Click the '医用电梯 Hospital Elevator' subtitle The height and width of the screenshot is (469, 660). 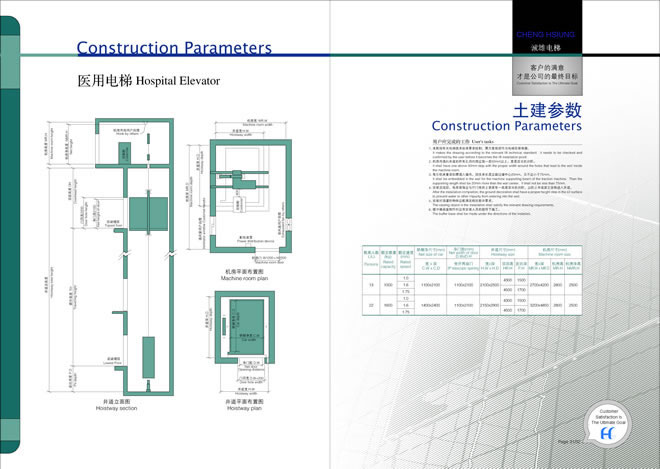149,80
